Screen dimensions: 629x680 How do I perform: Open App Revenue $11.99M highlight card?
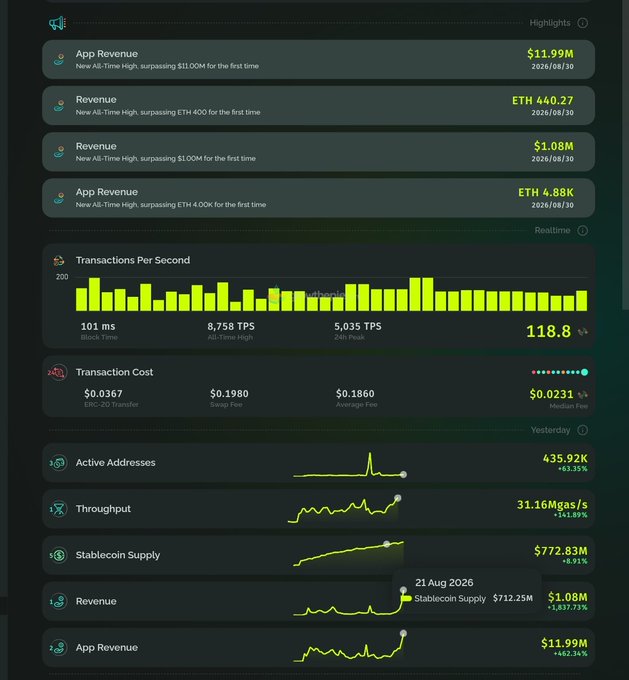click(318, 59)
